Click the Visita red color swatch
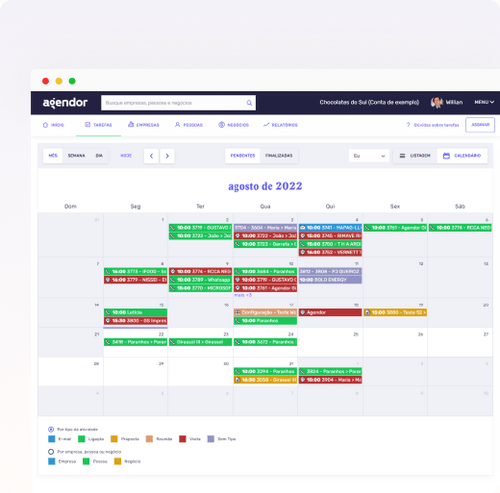 pyautogui.click(x=182, y=439)
